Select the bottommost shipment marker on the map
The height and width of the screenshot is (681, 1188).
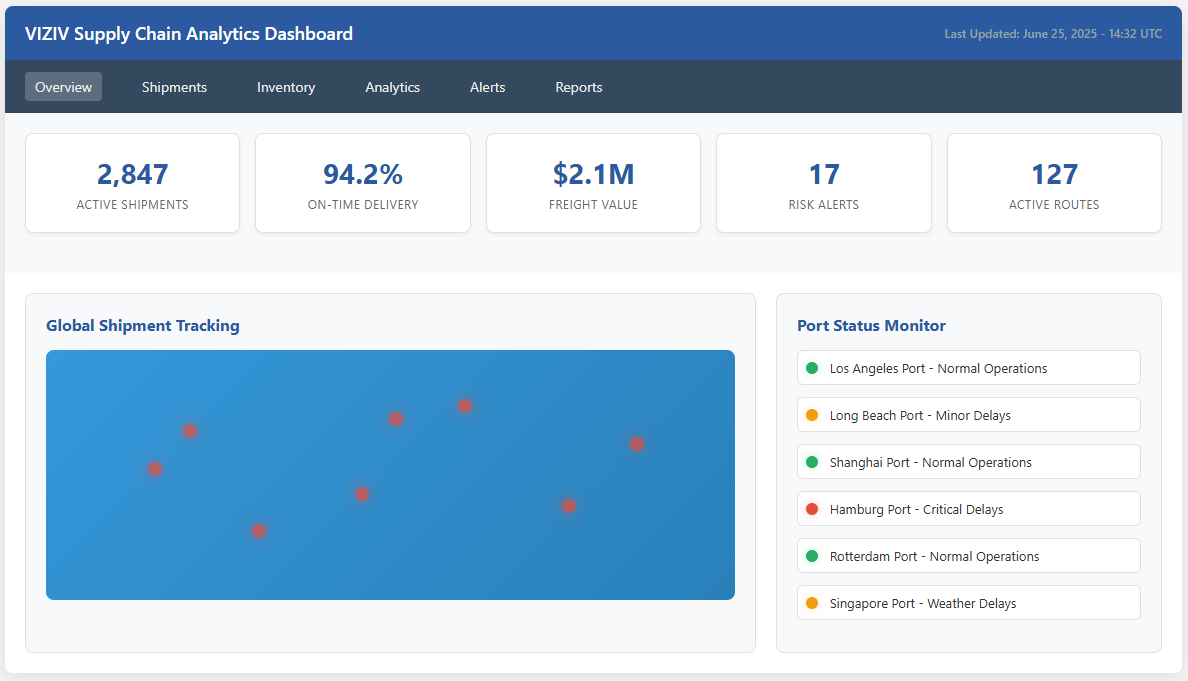pyautogui.click(x=259, y=531)
